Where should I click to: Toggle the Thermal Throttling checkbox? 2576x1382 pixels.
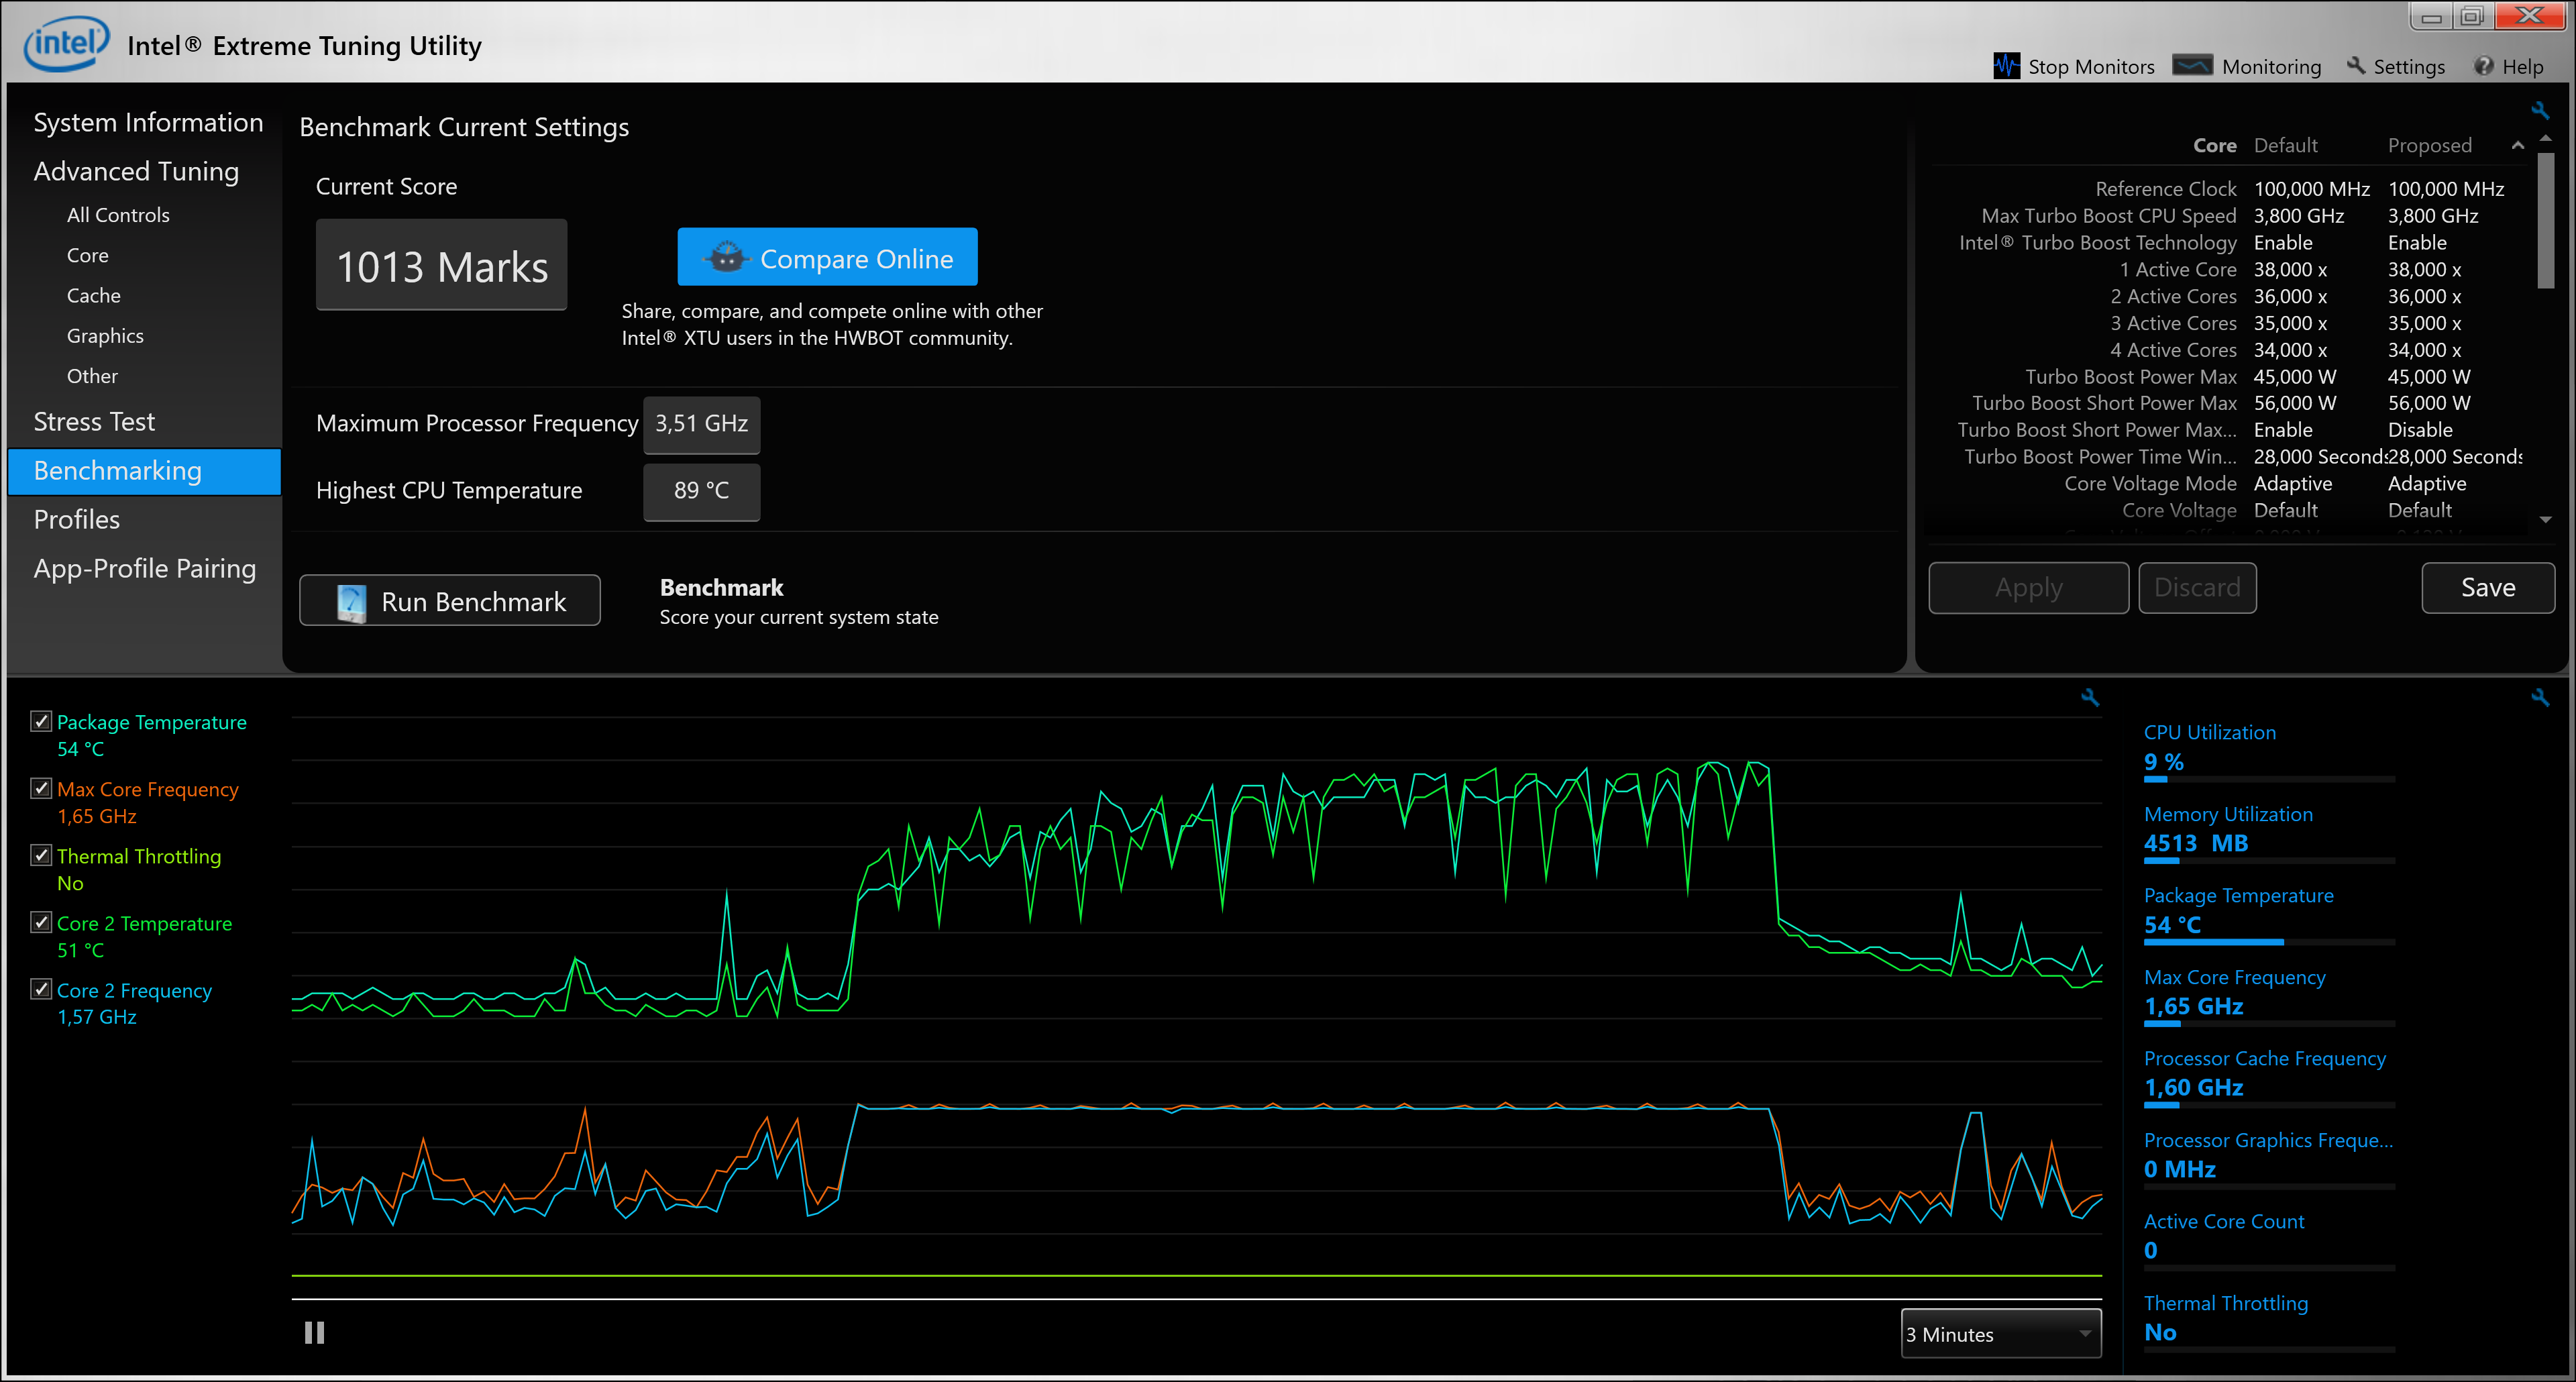tap(41, 855)
